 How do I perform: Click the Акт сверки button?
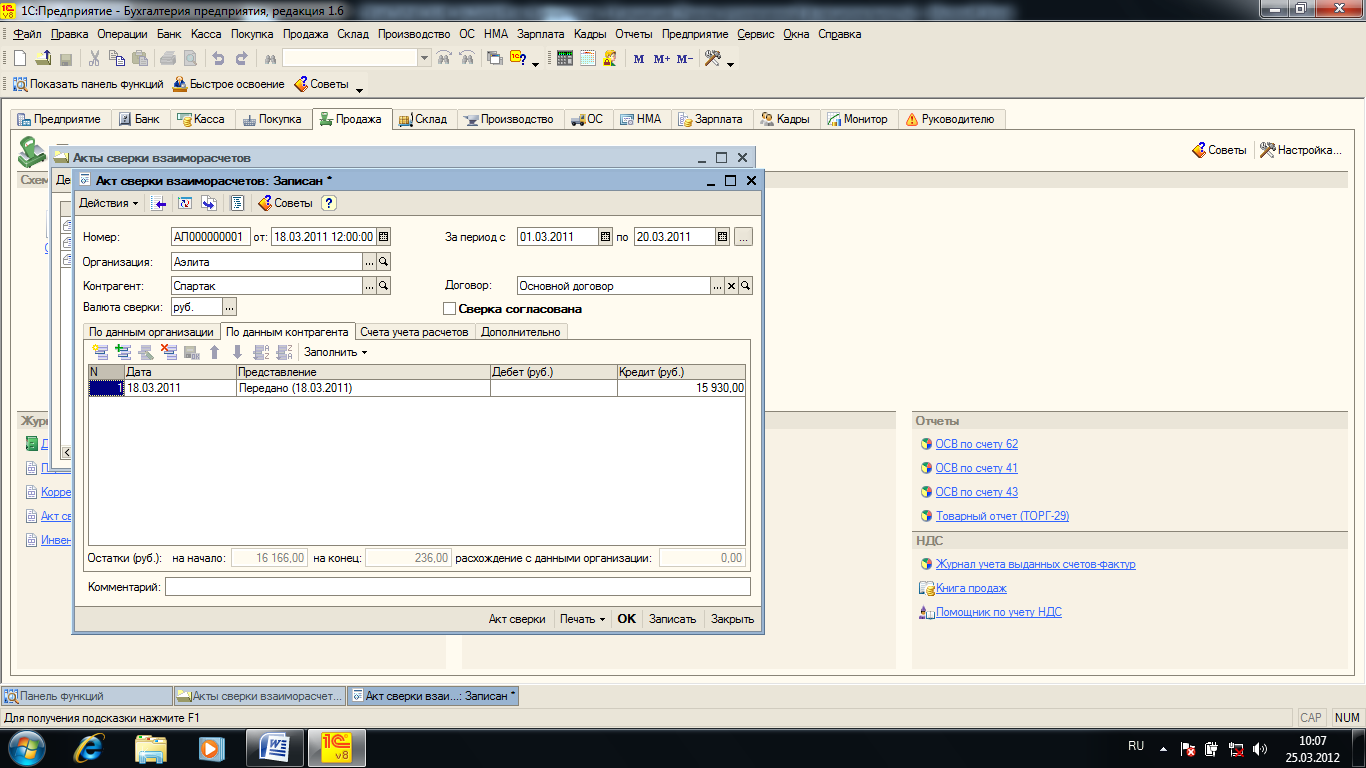517,619
